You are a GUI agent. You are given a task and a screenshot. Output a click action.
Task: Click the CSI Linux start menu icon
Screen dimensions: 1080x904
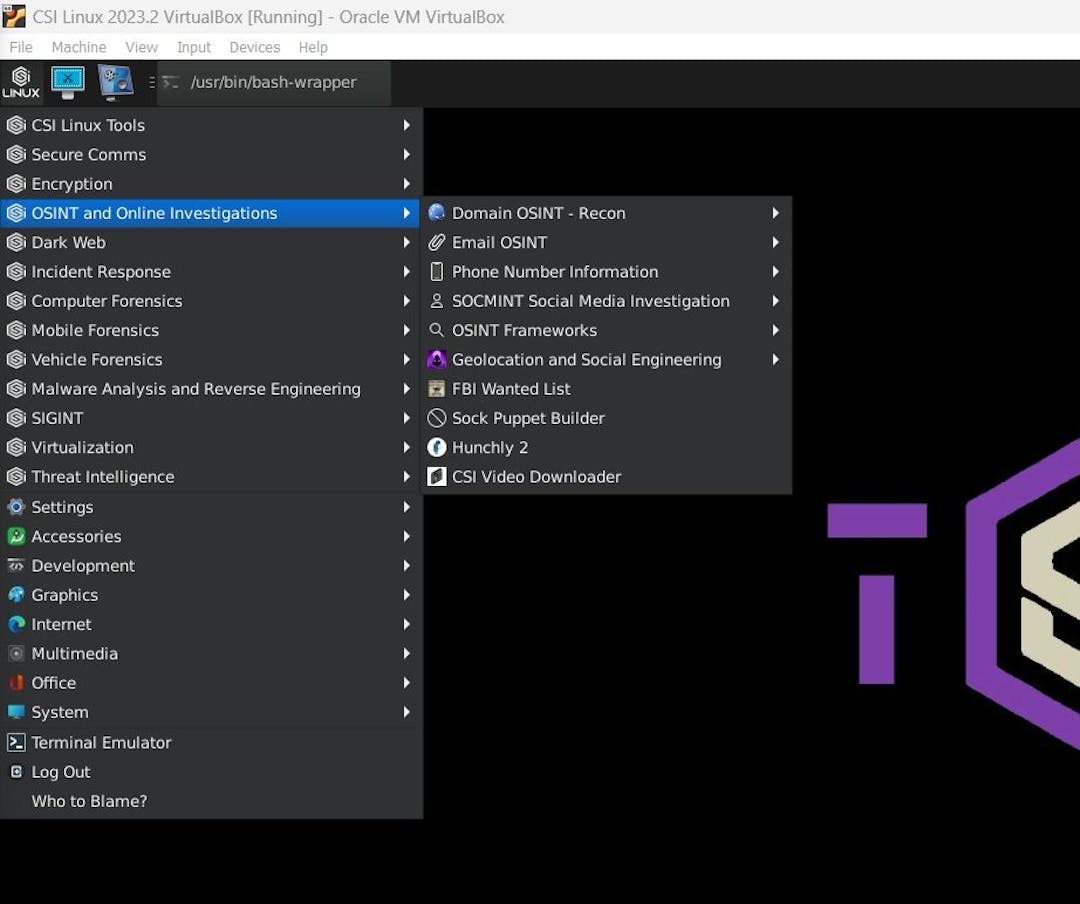[x=20, y=82]
